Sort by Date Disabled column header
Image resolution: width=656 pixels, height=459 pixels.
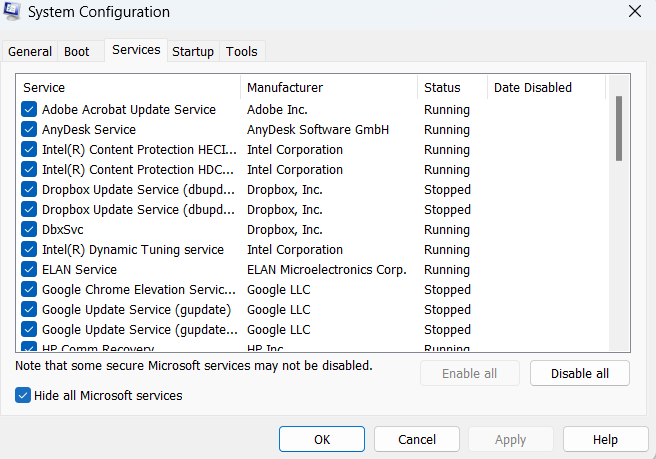tap(546, 87)
